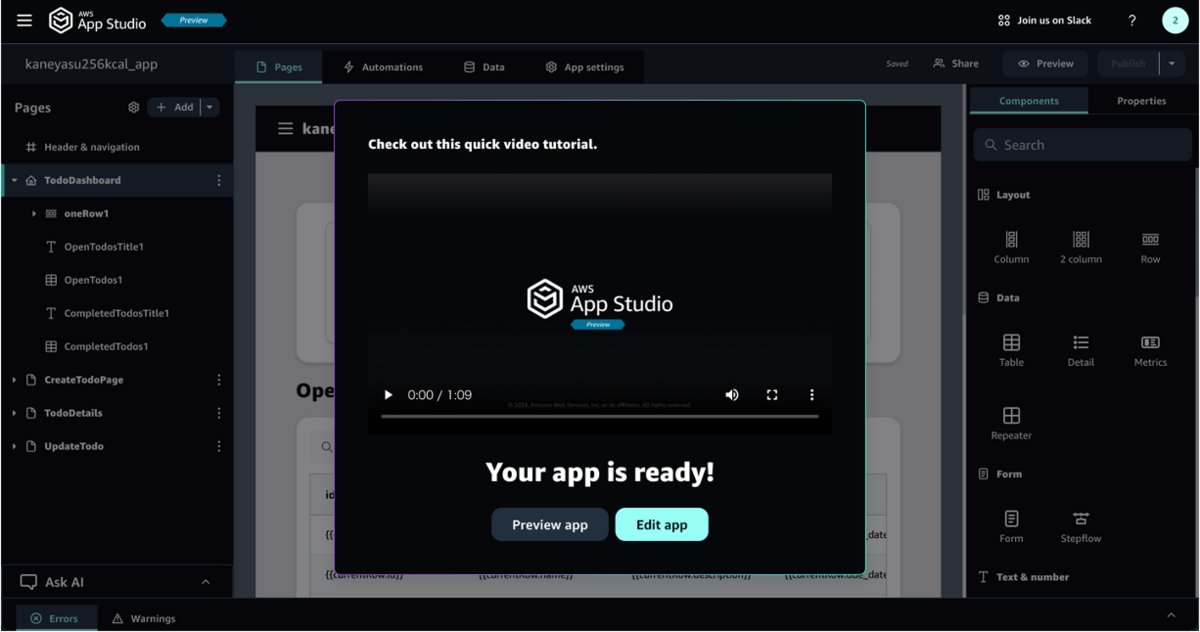Add the Detail data component
Image resolution: width=1200 pixels, height=632 pixels.
click(1081, 350)
